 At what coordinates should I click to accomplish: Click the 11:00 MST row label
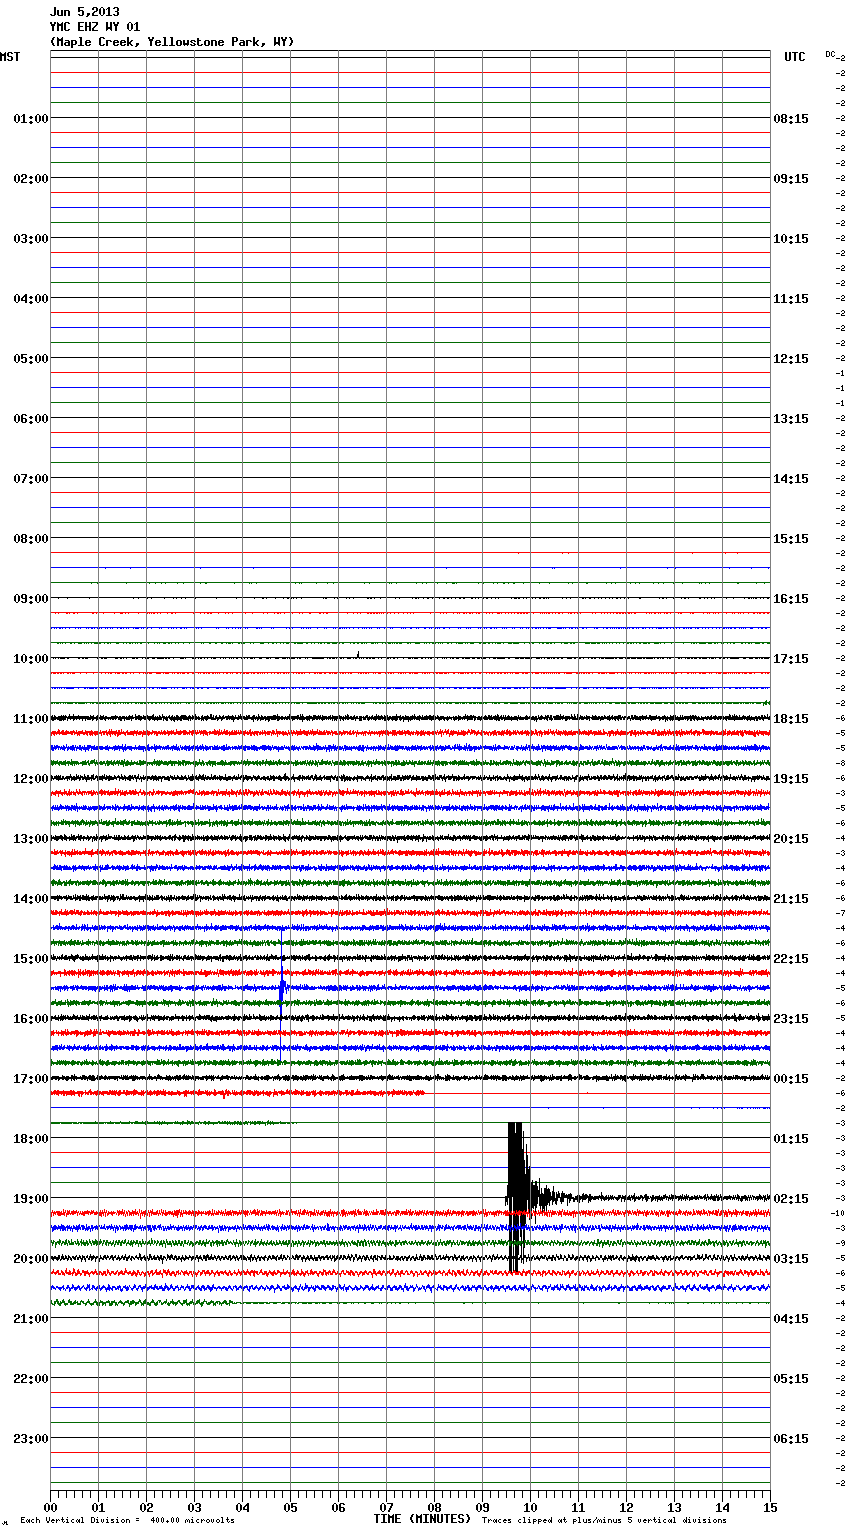click(30, 718)
